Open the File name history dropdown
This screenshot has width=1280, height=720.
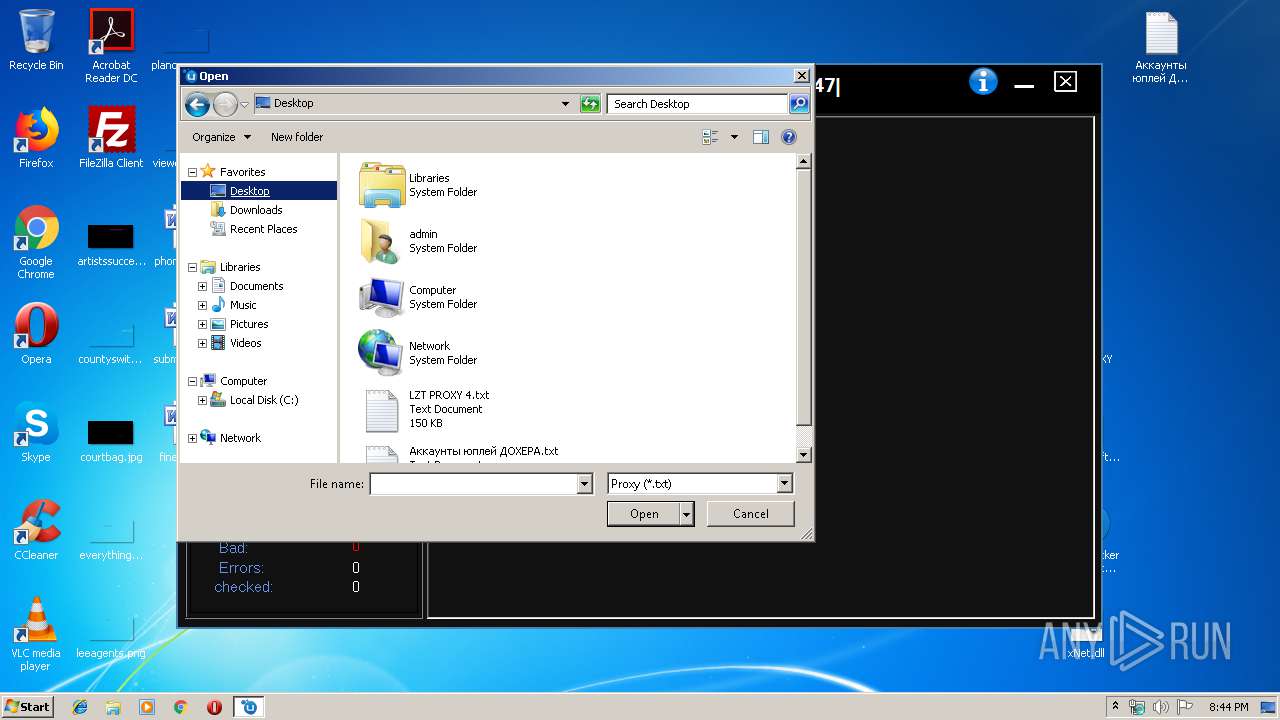[584, 484]
